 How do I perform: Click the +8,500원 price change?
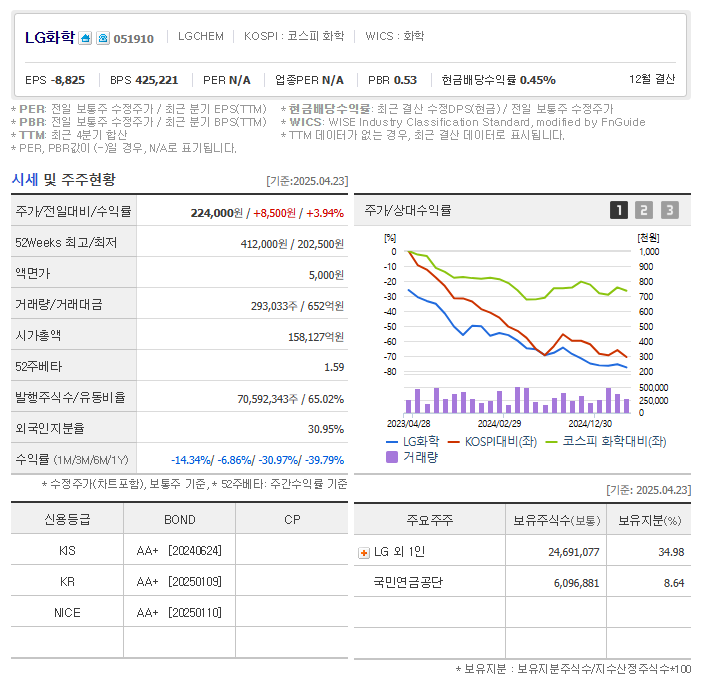pos(274,213)
